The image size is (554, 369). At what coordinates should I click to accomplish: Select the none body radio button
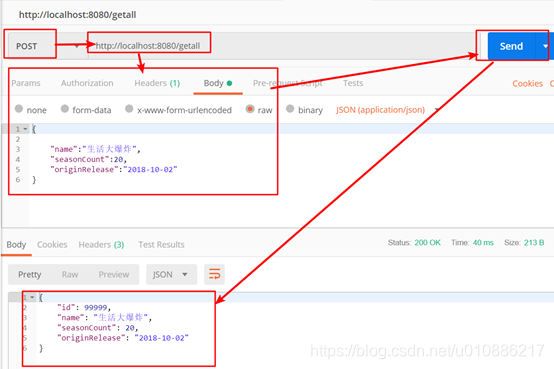click(19, 109)
